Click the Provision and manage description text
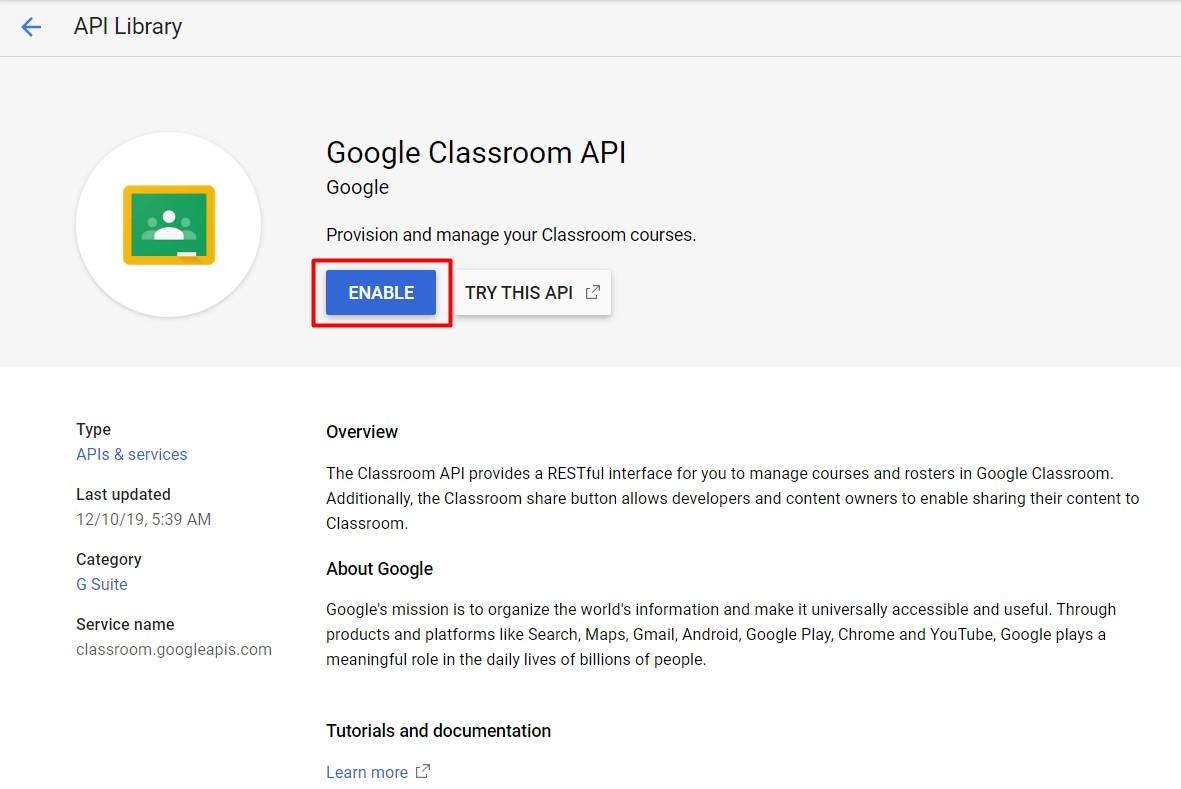 pyautogui.click(x=510, y=235)
